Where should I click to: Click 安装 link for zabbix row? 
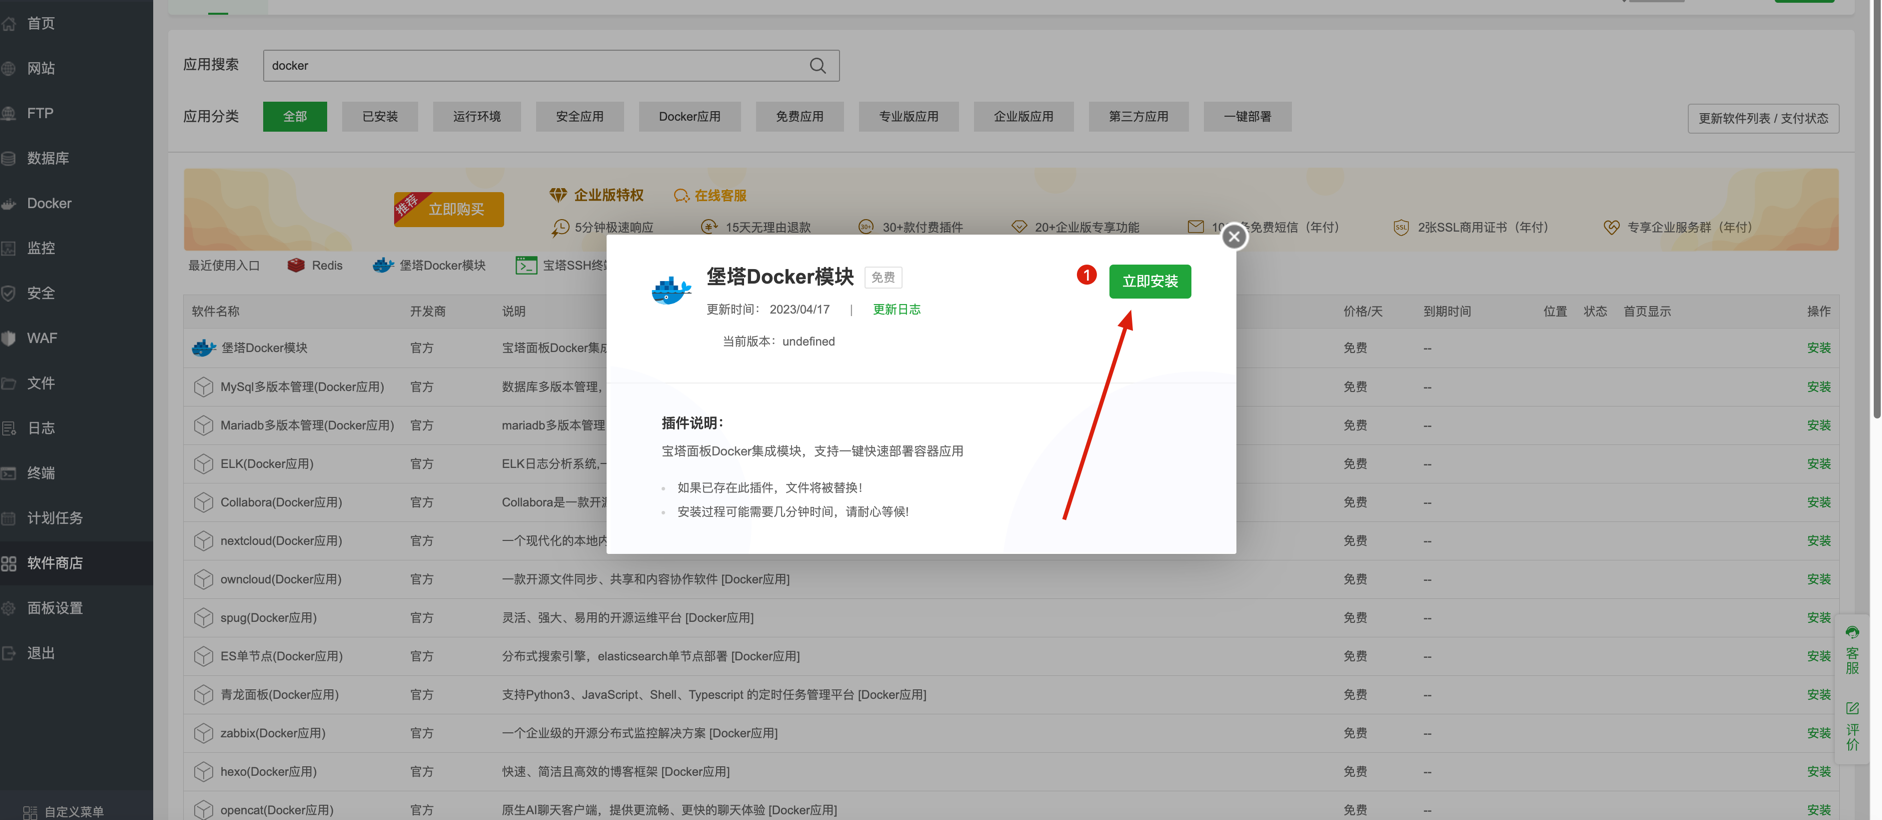(x=1819, y=733)
